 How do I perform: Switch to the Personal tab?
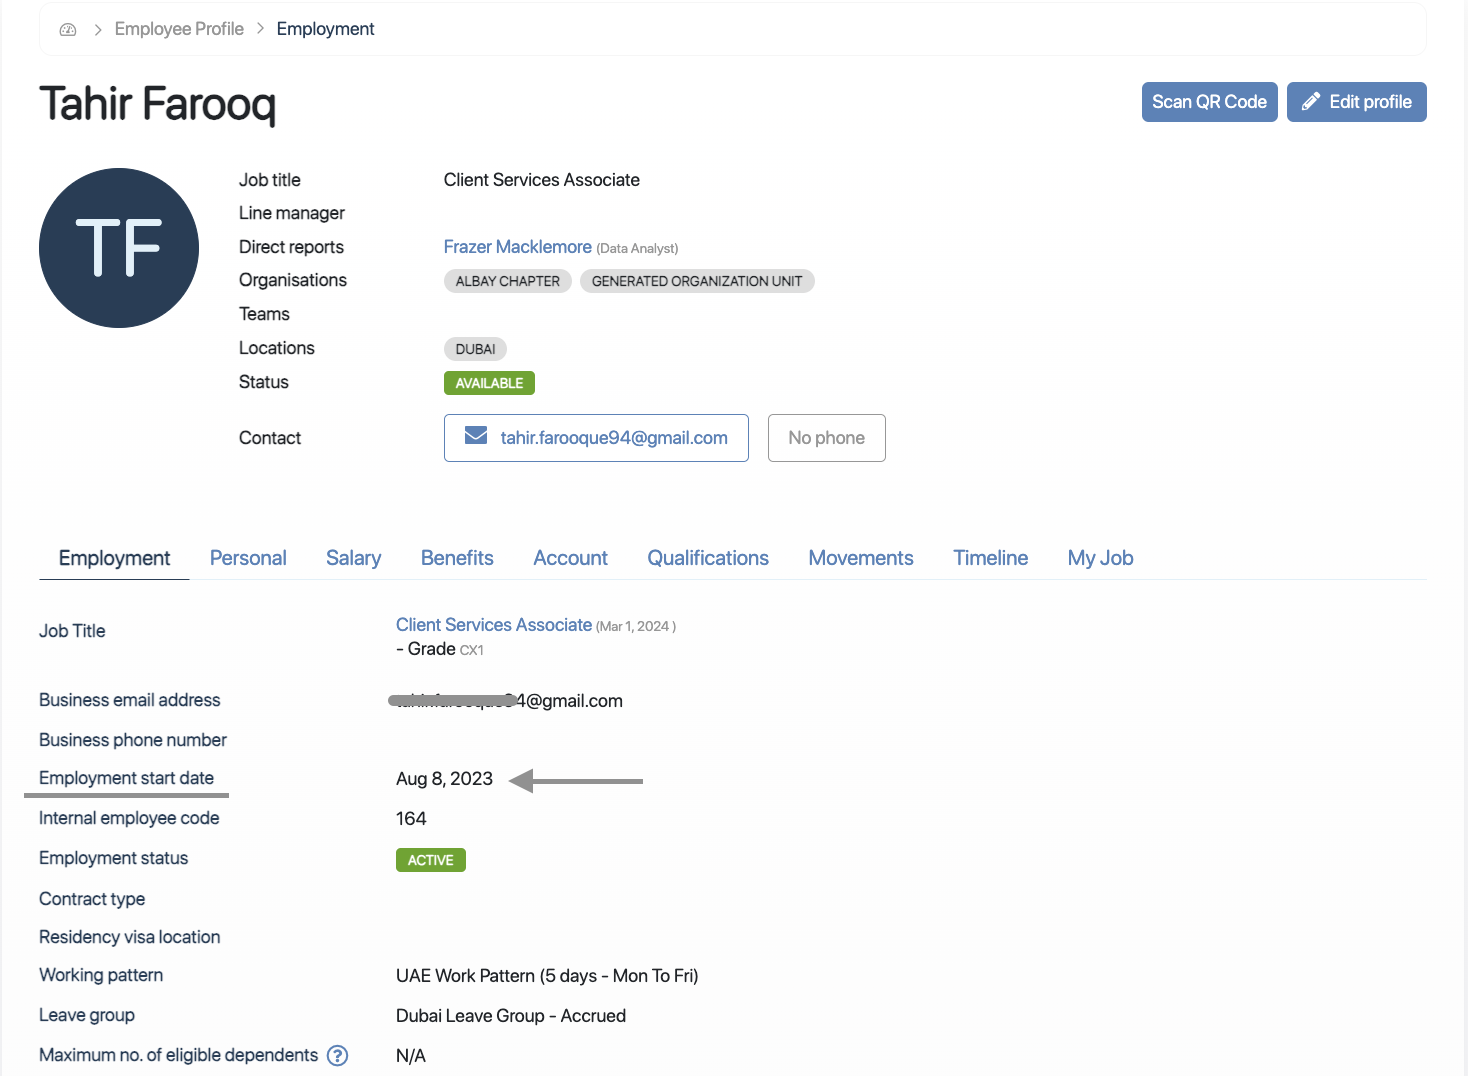(248, 558)
